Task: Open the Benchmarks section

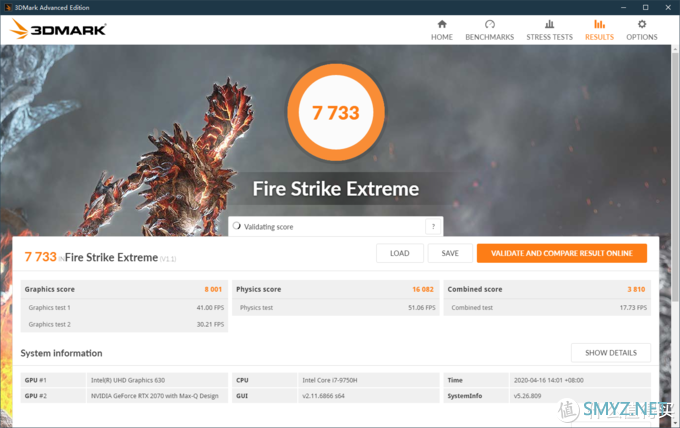Action: (489, 29)
